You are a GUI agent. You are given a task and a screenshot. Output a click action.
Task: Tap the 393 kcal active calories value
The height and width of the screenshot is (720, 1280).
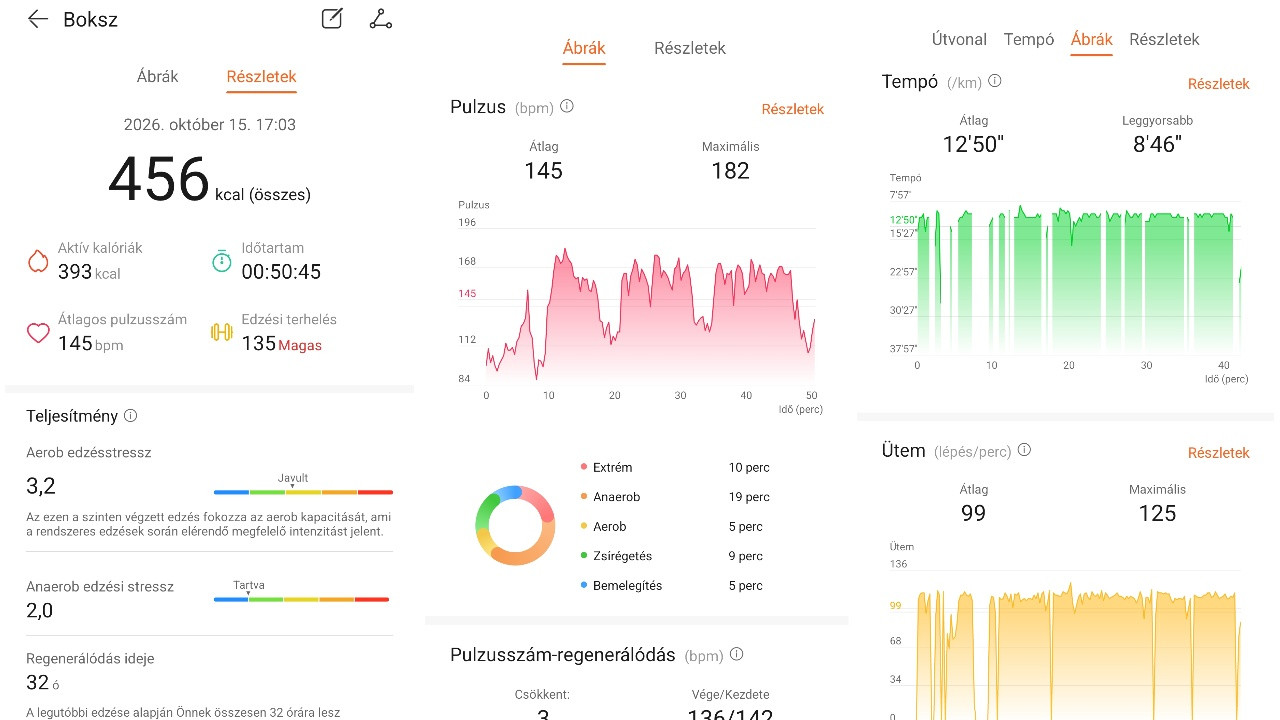pyautogui.click(x=89, y=272)
